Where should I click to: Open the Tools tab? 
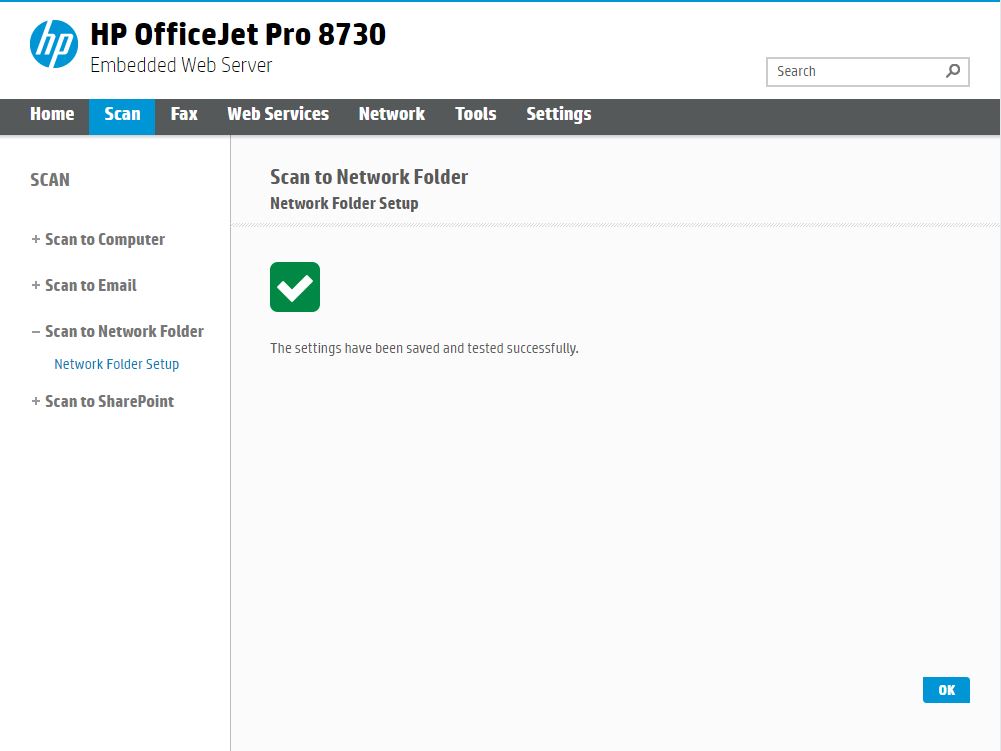pos(476,114)
